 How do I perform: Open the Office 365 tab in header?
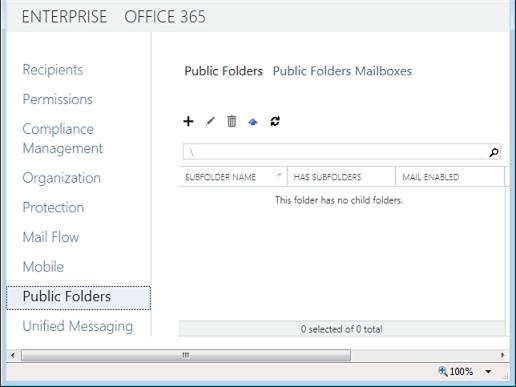(165, 17)
